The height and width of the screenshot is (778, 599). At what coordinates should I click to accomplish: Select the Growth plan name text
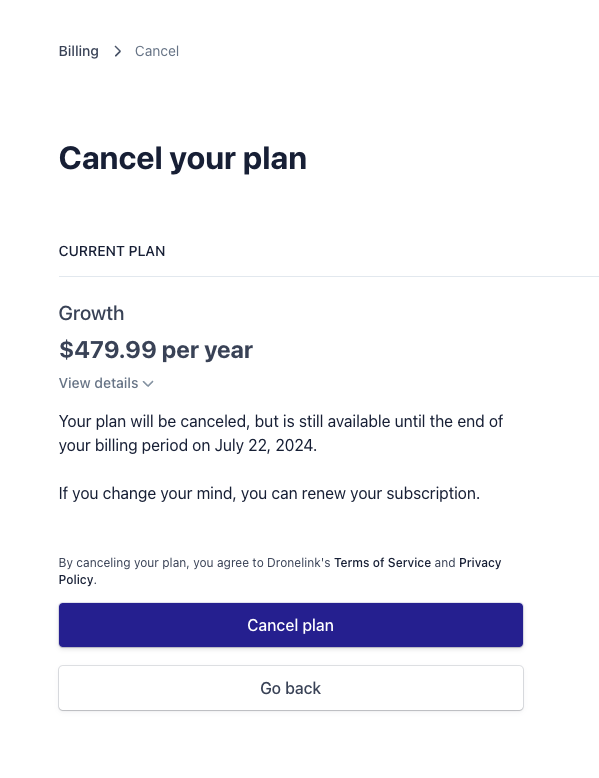[91, 314]
